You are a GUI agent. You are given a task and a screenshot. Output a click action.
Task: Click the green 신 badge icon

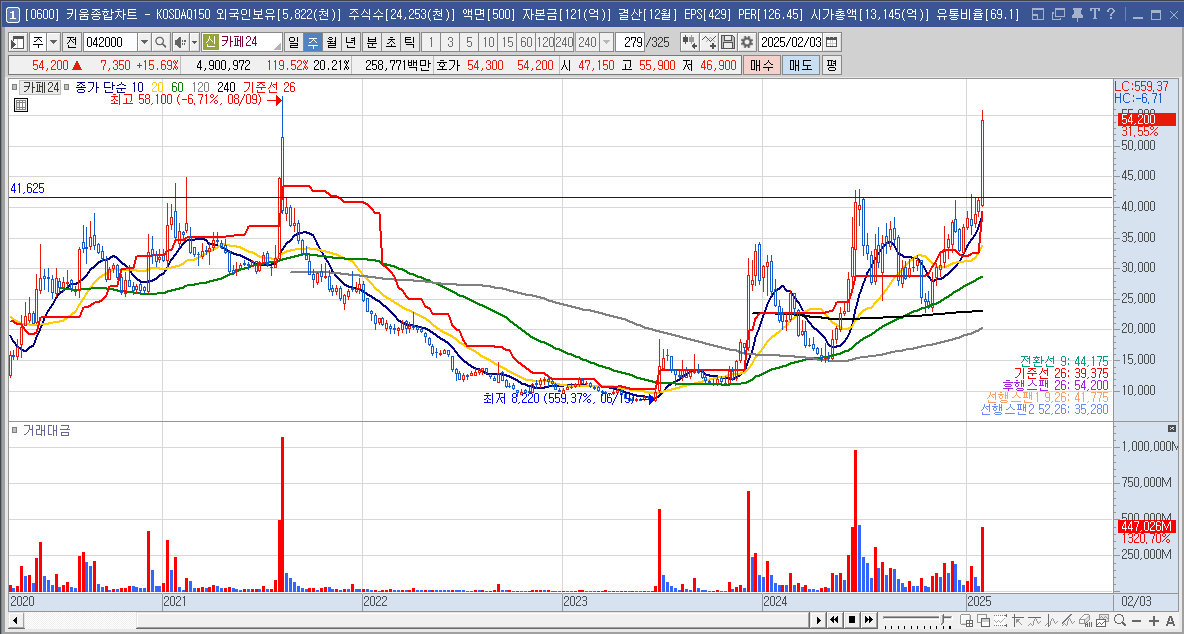(211, 42)
